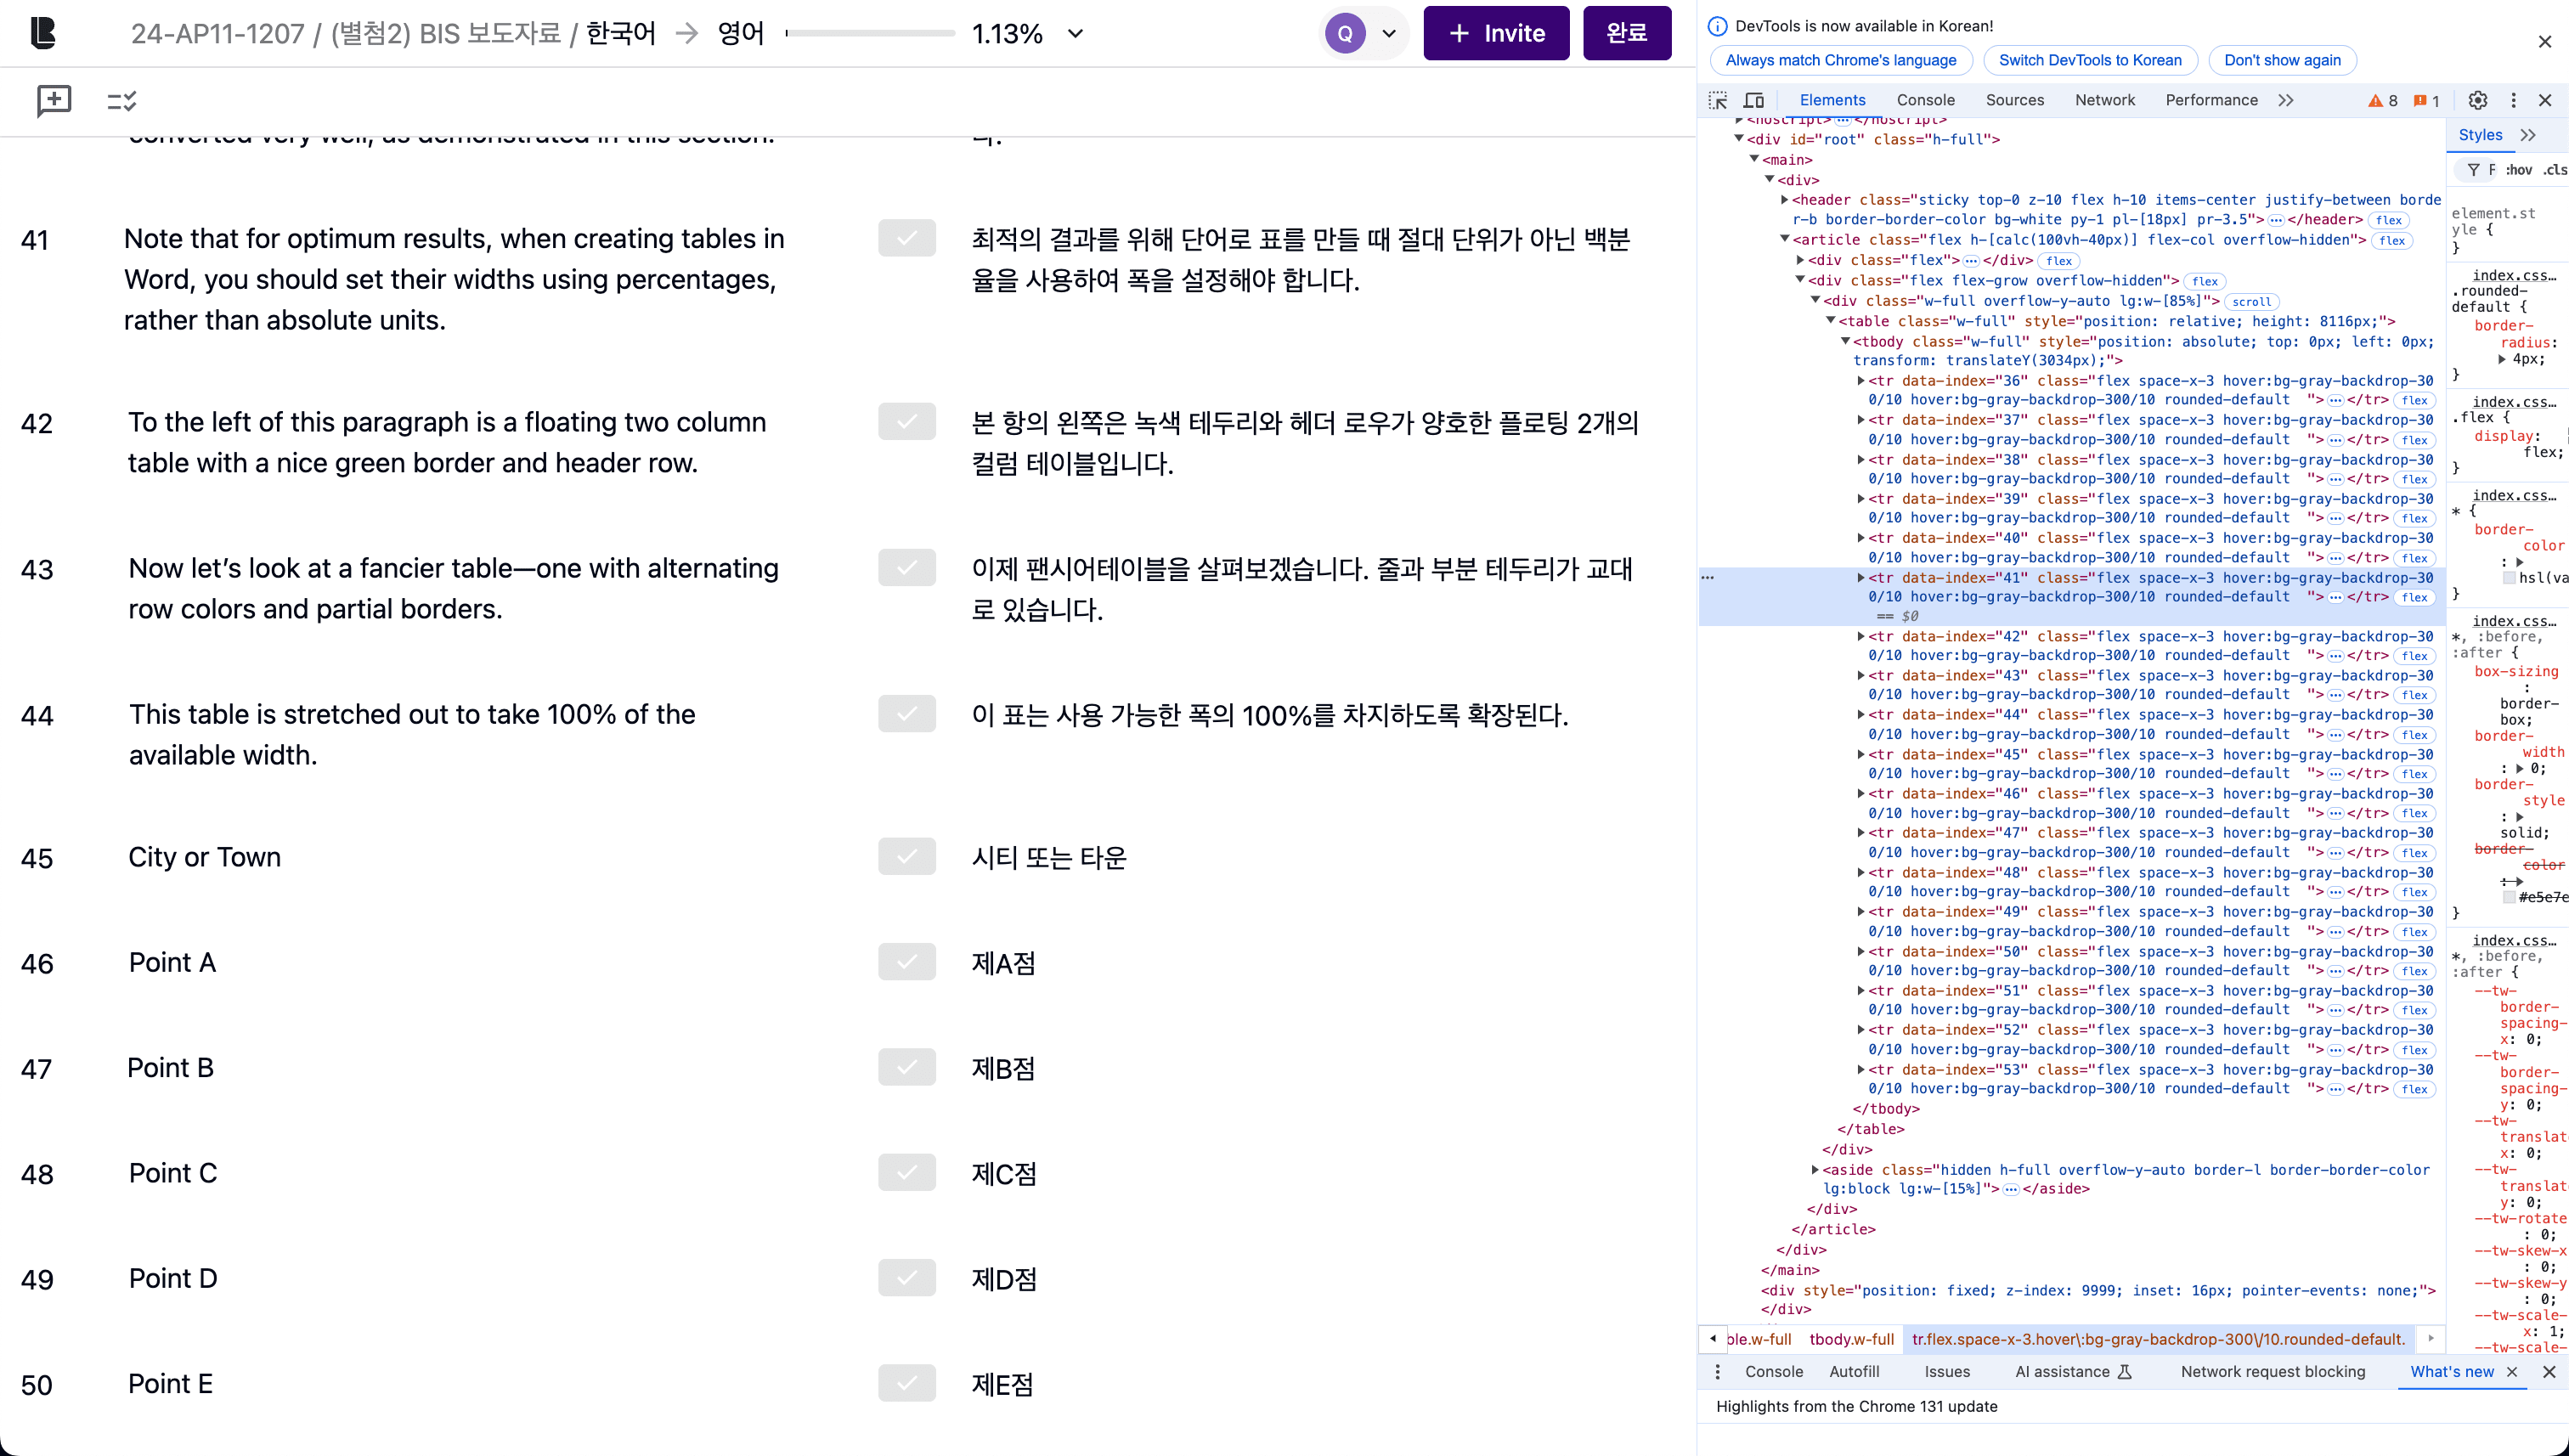Screen dimensions: 2569x1456
Task: Open Network request blocking drawer tab
Action: coord(2272,1372)
